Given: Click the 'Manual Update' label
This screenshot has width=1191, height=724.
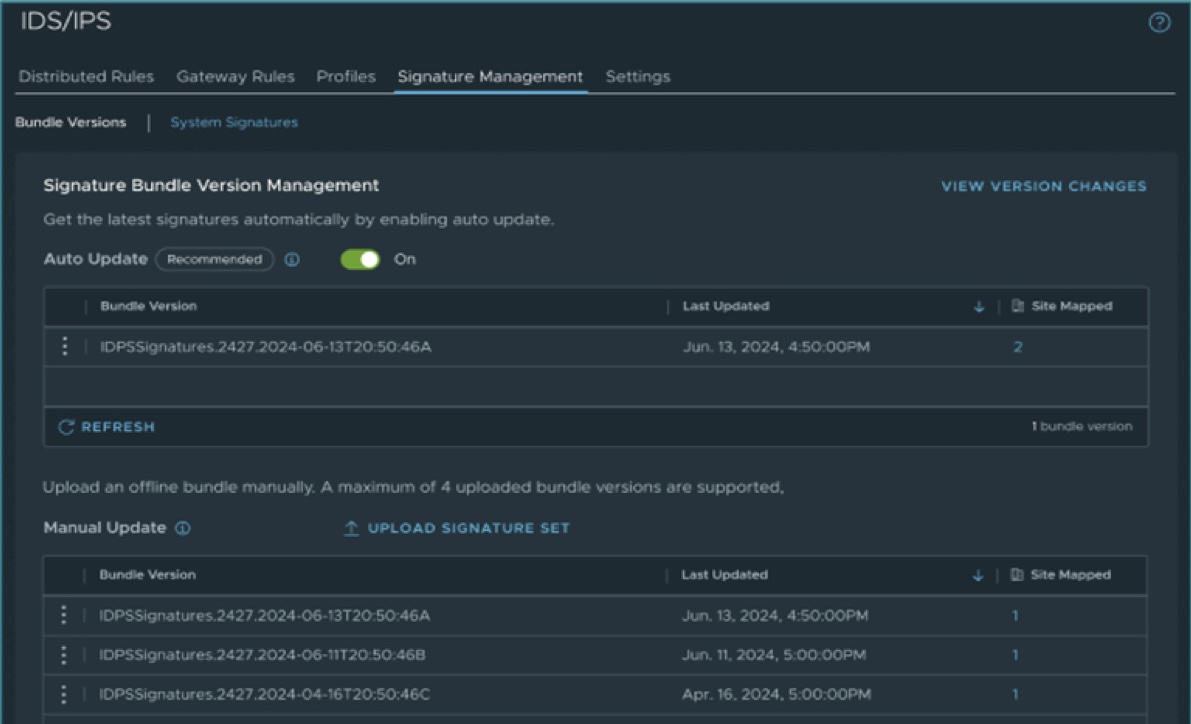Looking at the screenshot, I should click(105, 528).
